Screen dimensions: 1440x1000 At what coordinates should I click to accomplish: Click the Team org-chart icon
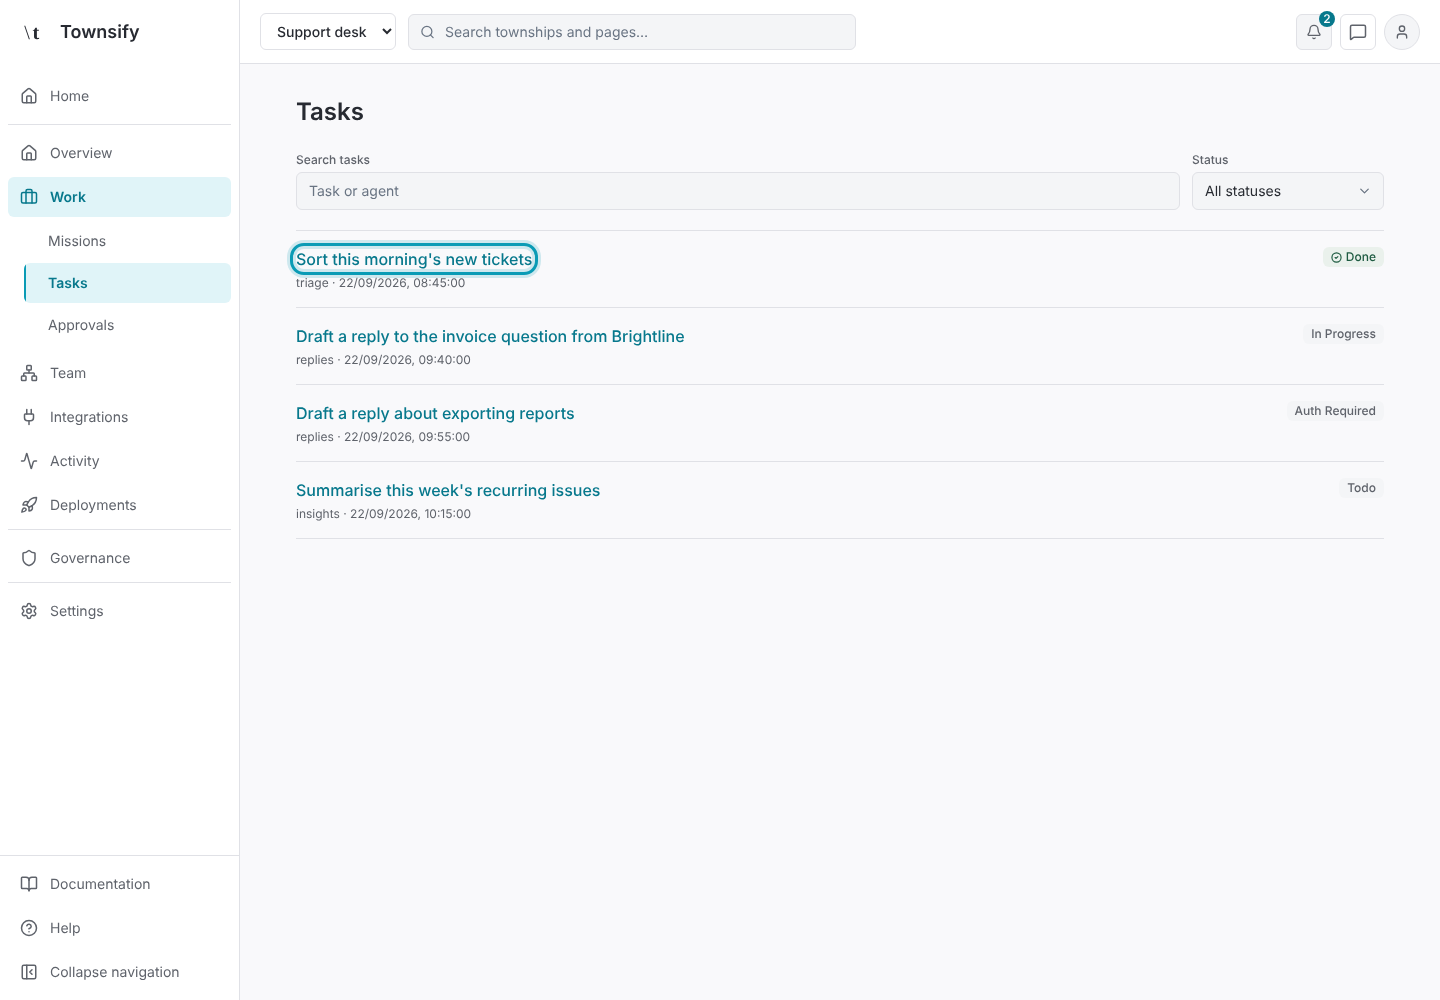[x=29, y=373]
